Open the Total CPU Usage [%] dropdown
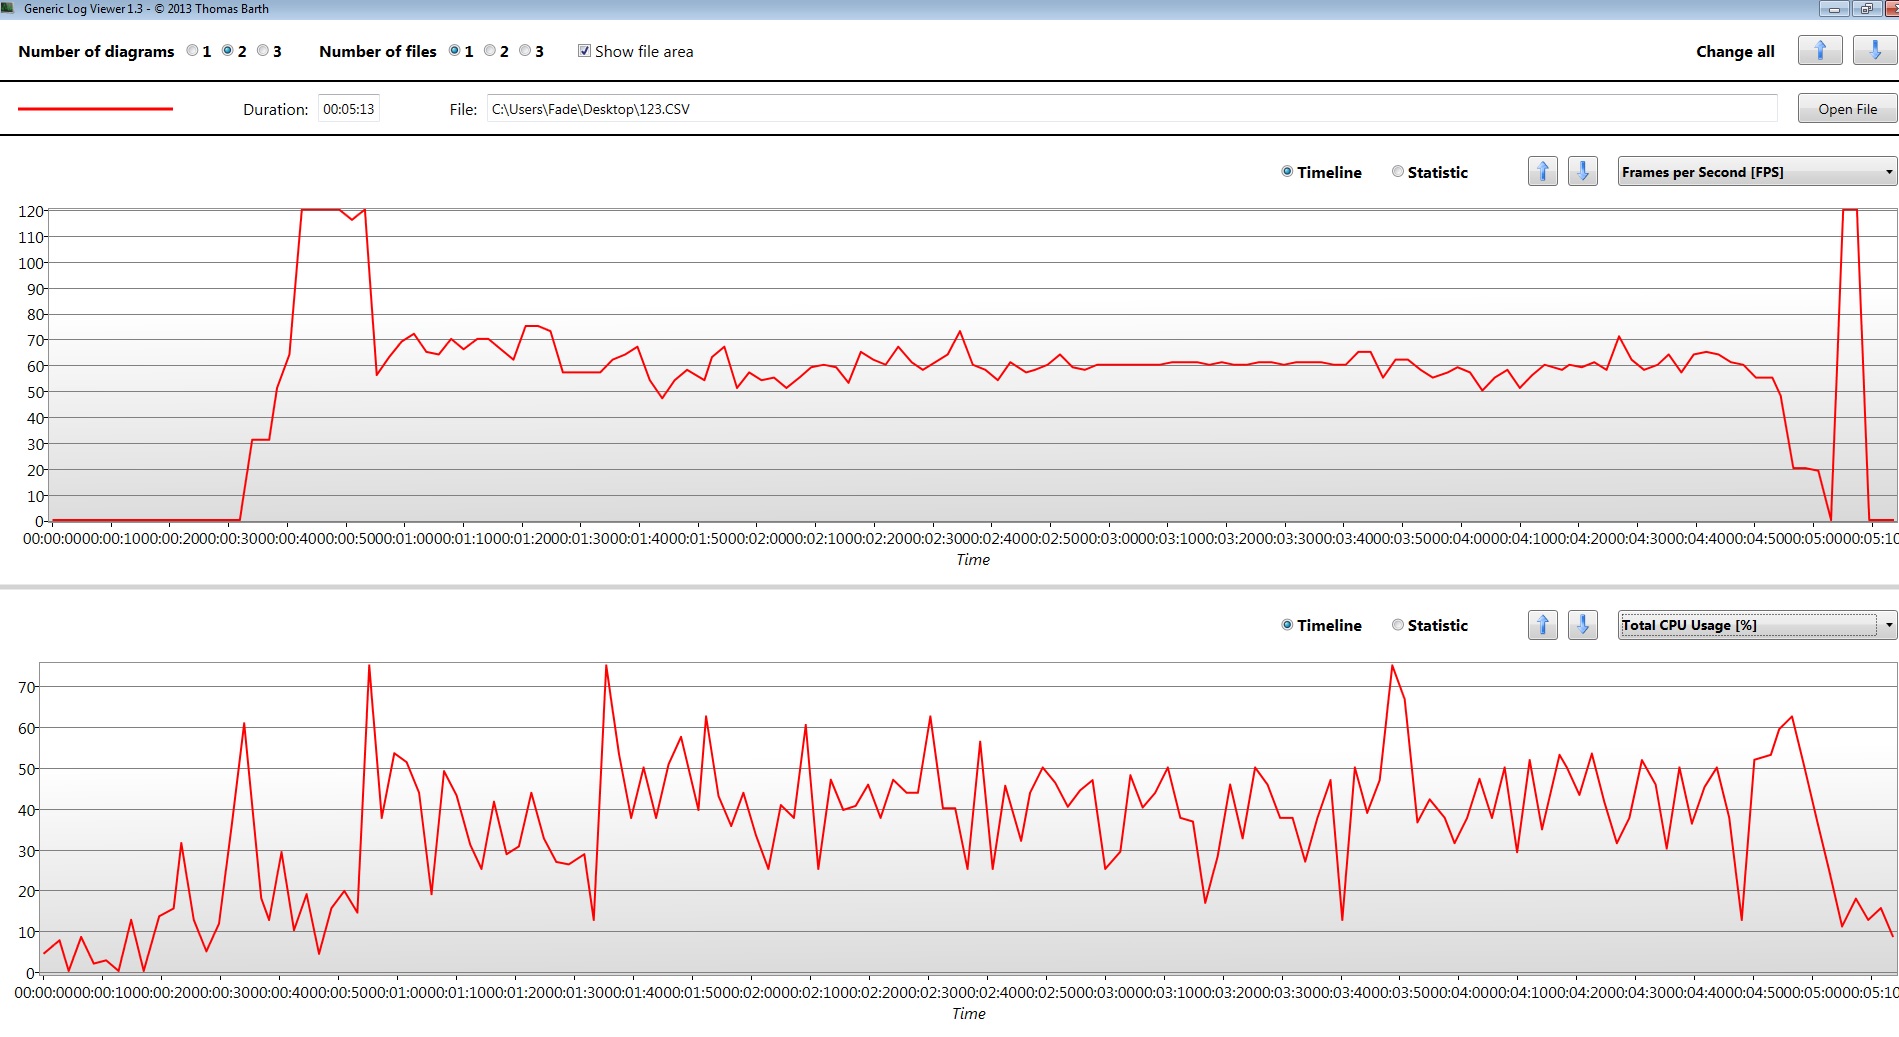 pos(1757,625)
